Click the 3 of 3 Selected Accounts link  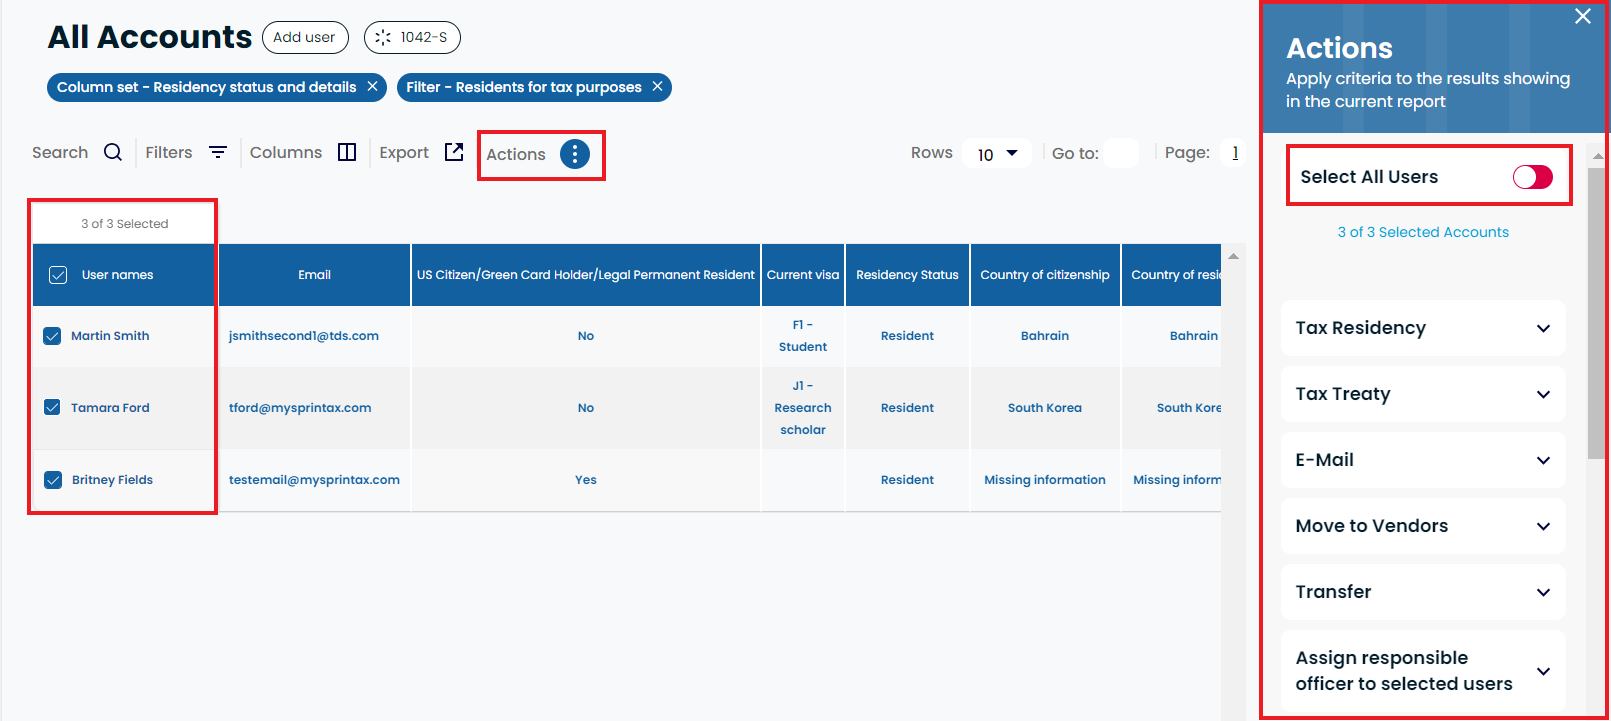tap(1423, 232)
